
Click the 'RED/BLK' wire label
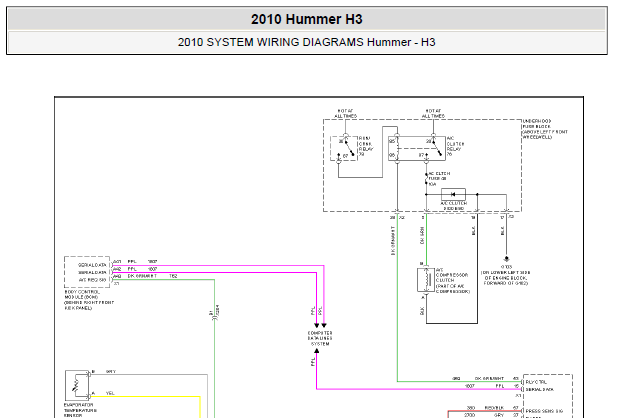pos(494,408)
